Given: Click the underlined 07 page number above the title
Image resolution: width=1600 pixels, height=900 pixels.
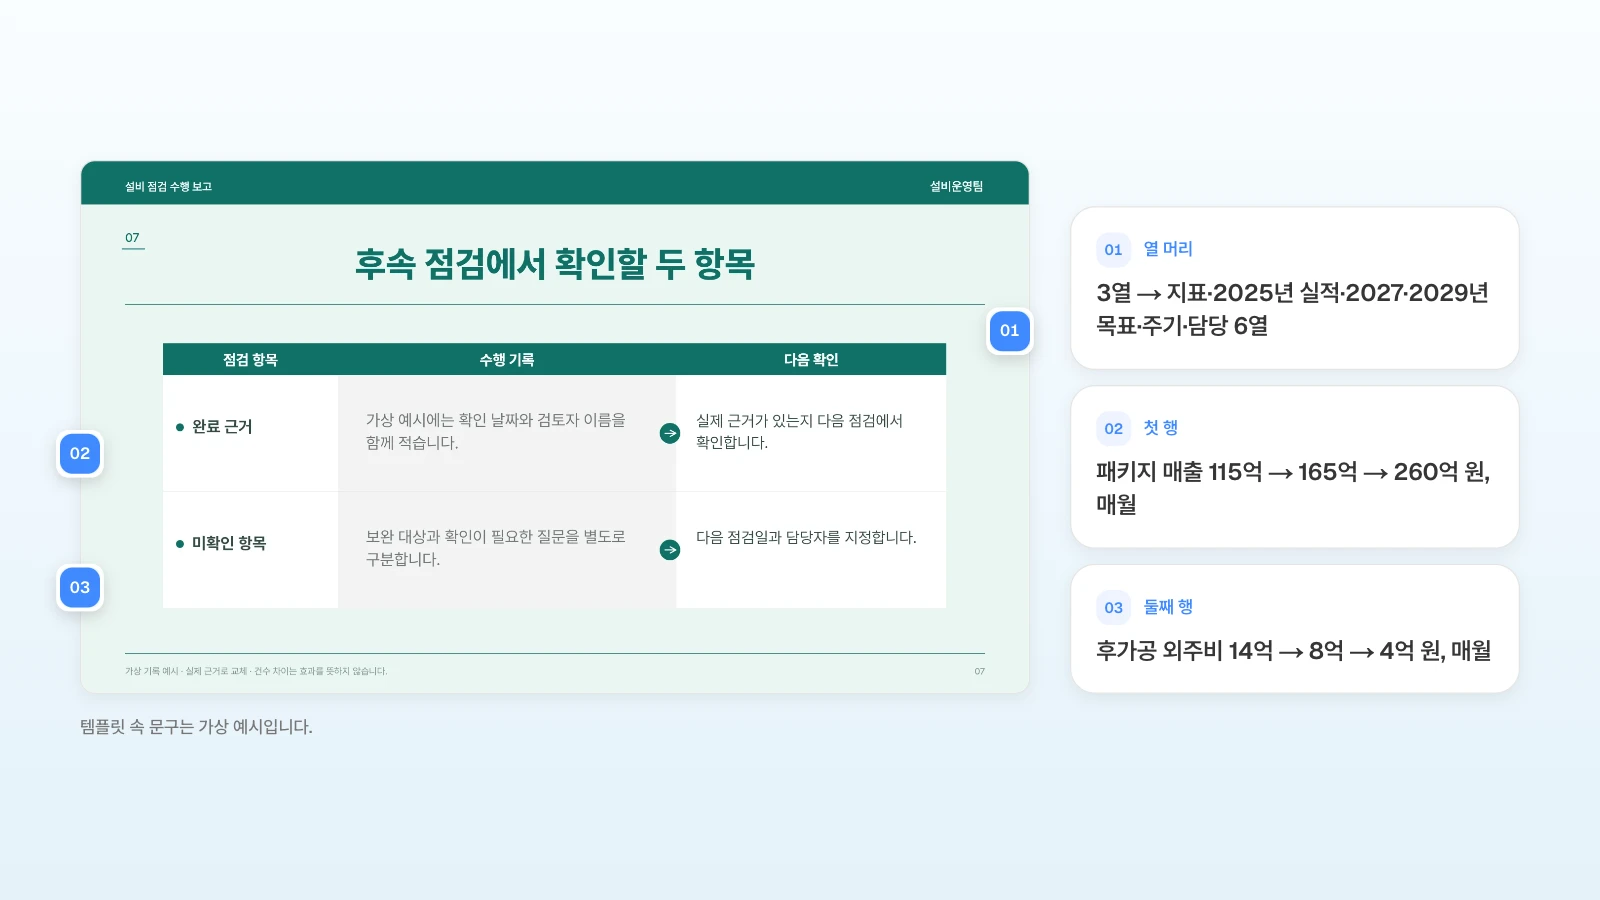Looking at the screenshot, I should coord(132,238).
